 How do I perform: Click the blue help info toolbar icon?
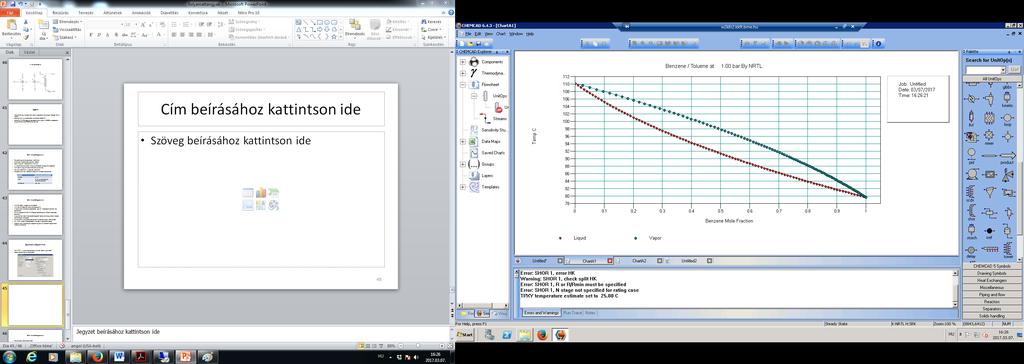(x=878, y=44)
